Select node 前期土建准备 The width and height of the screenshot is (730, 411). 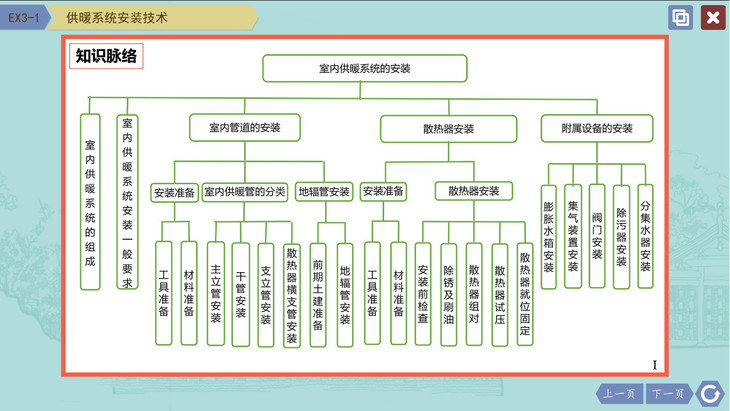click(x=318, y=295)
